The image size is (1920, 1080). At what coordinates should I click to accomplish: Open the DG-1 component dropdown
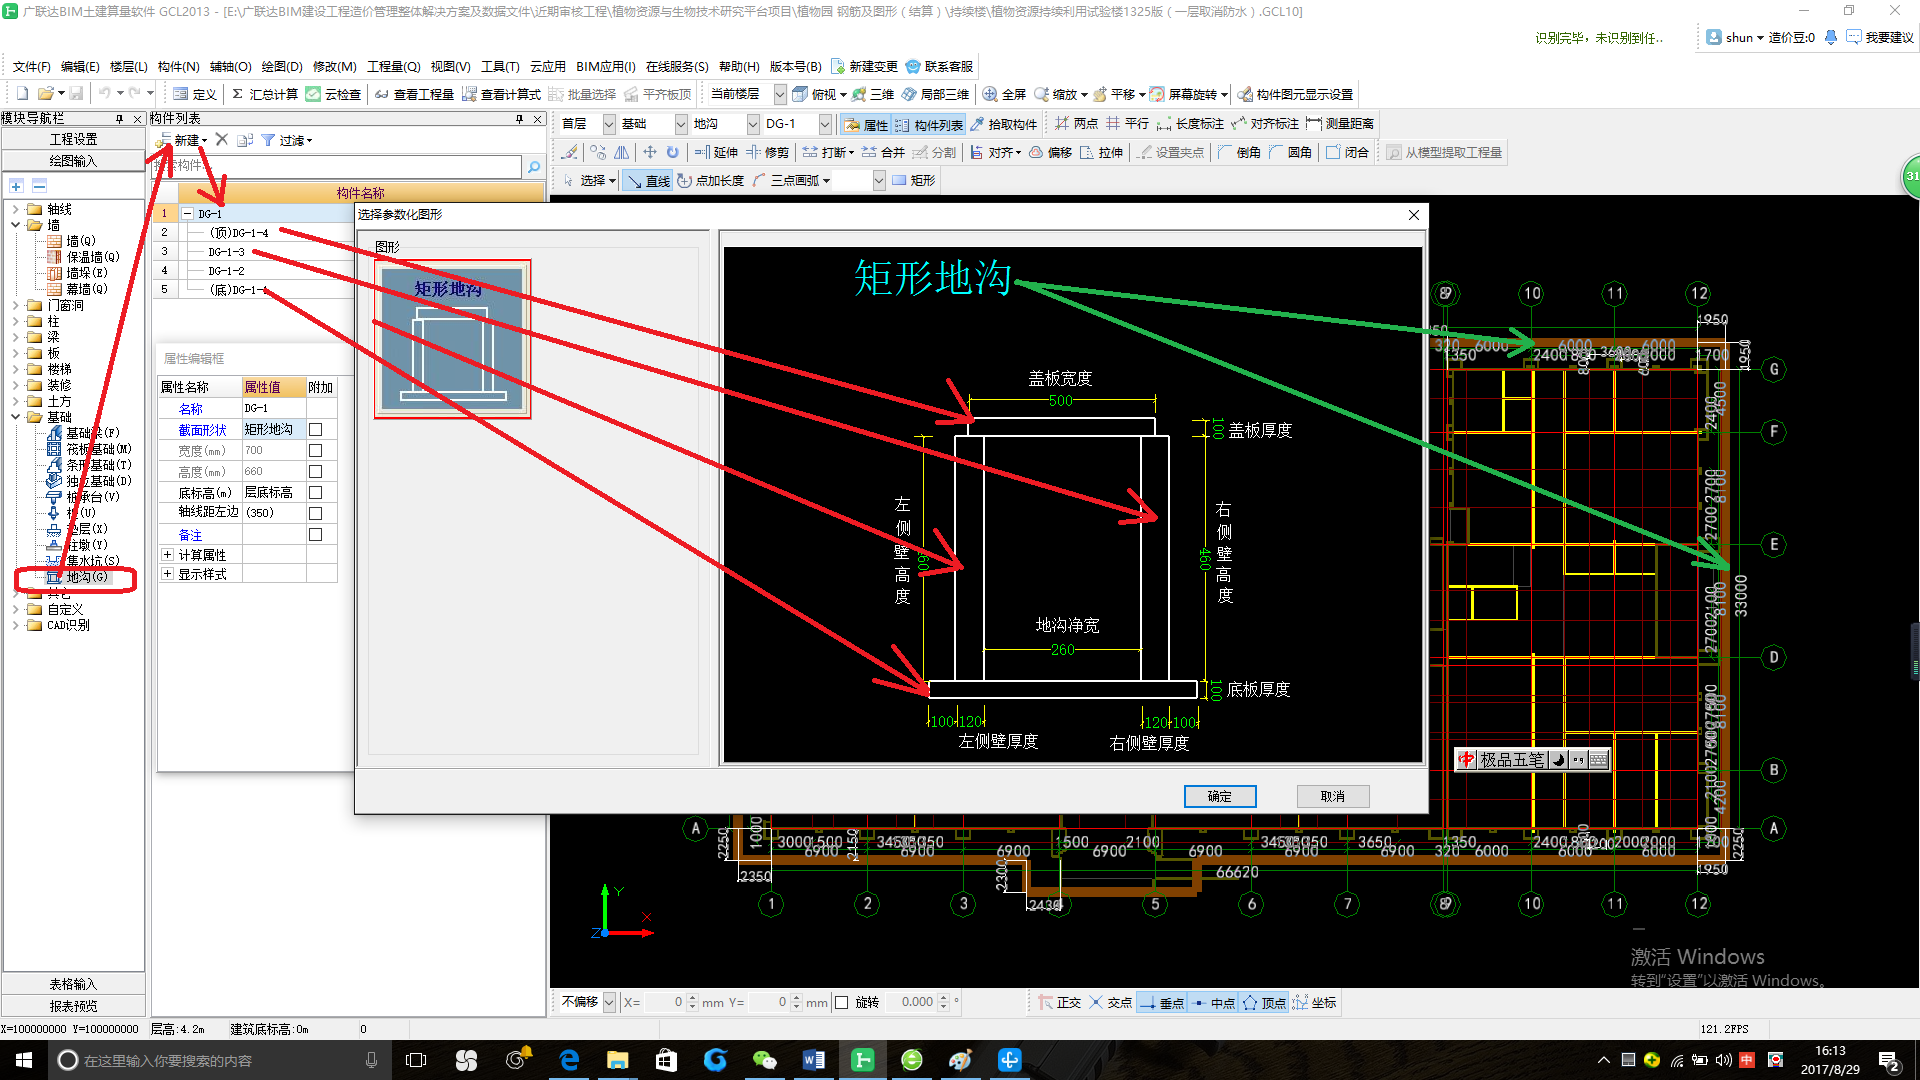(x=825, y=124)
